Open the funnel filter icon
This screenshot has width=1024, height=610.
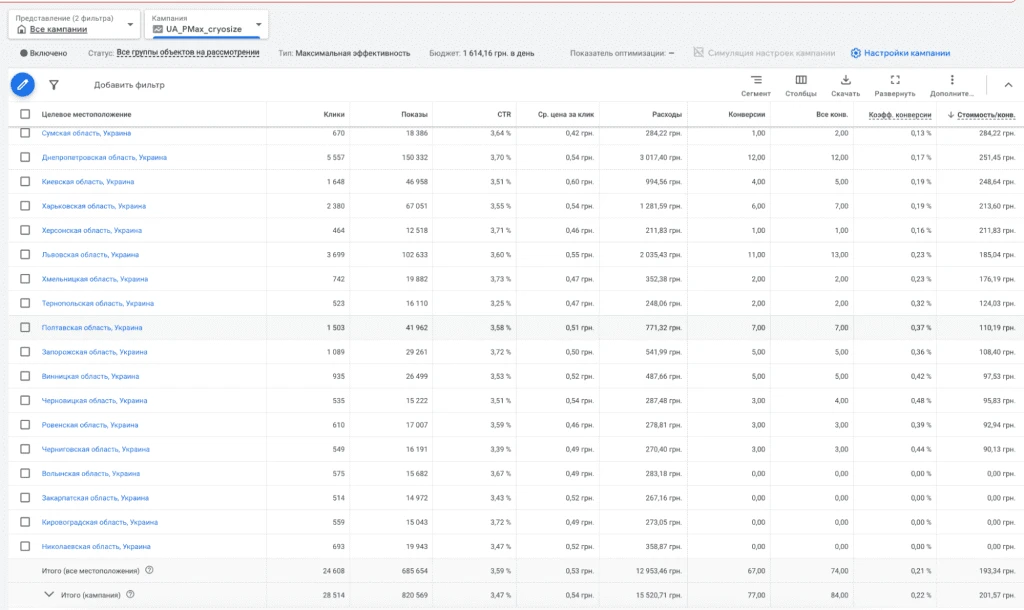click(x=54, y=85)
